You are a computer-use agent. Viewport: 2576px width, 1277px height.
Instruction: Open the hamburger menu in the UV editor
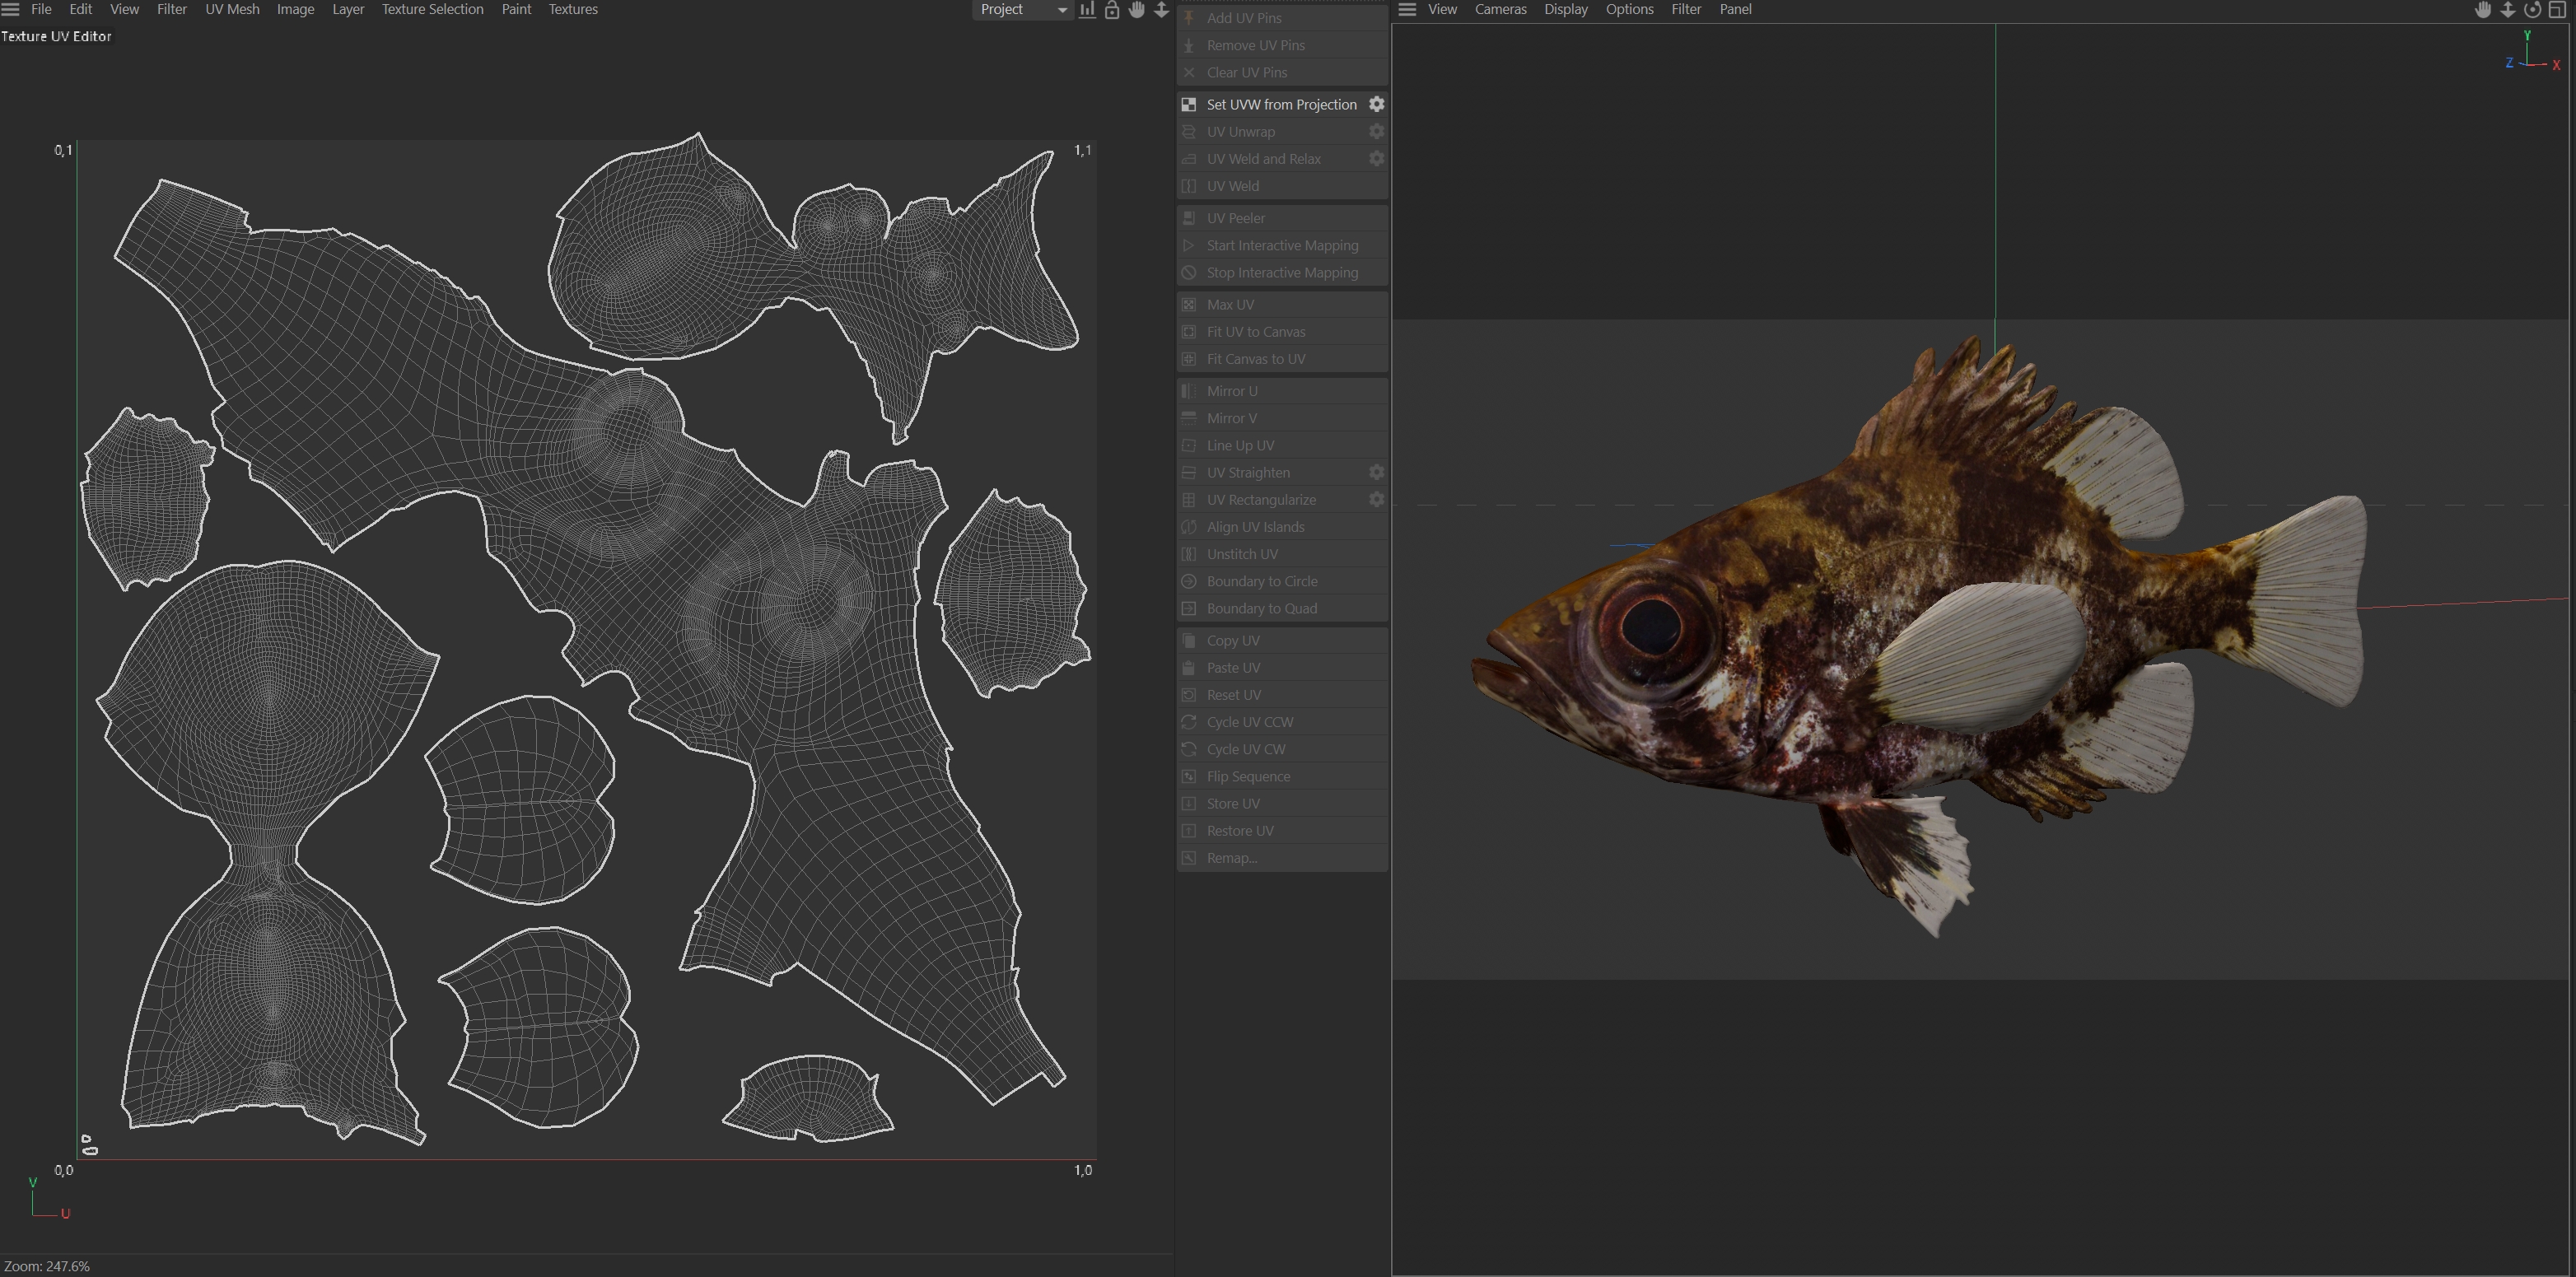[11, 9]
